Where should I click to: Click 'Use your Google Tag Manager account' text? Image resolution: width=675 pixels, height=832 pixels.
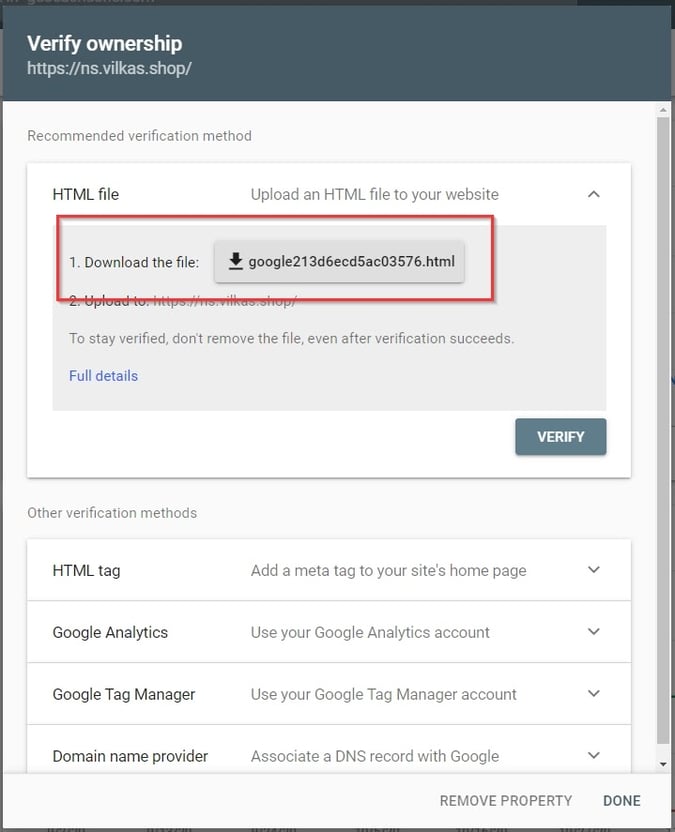click(x=383, y=694)
